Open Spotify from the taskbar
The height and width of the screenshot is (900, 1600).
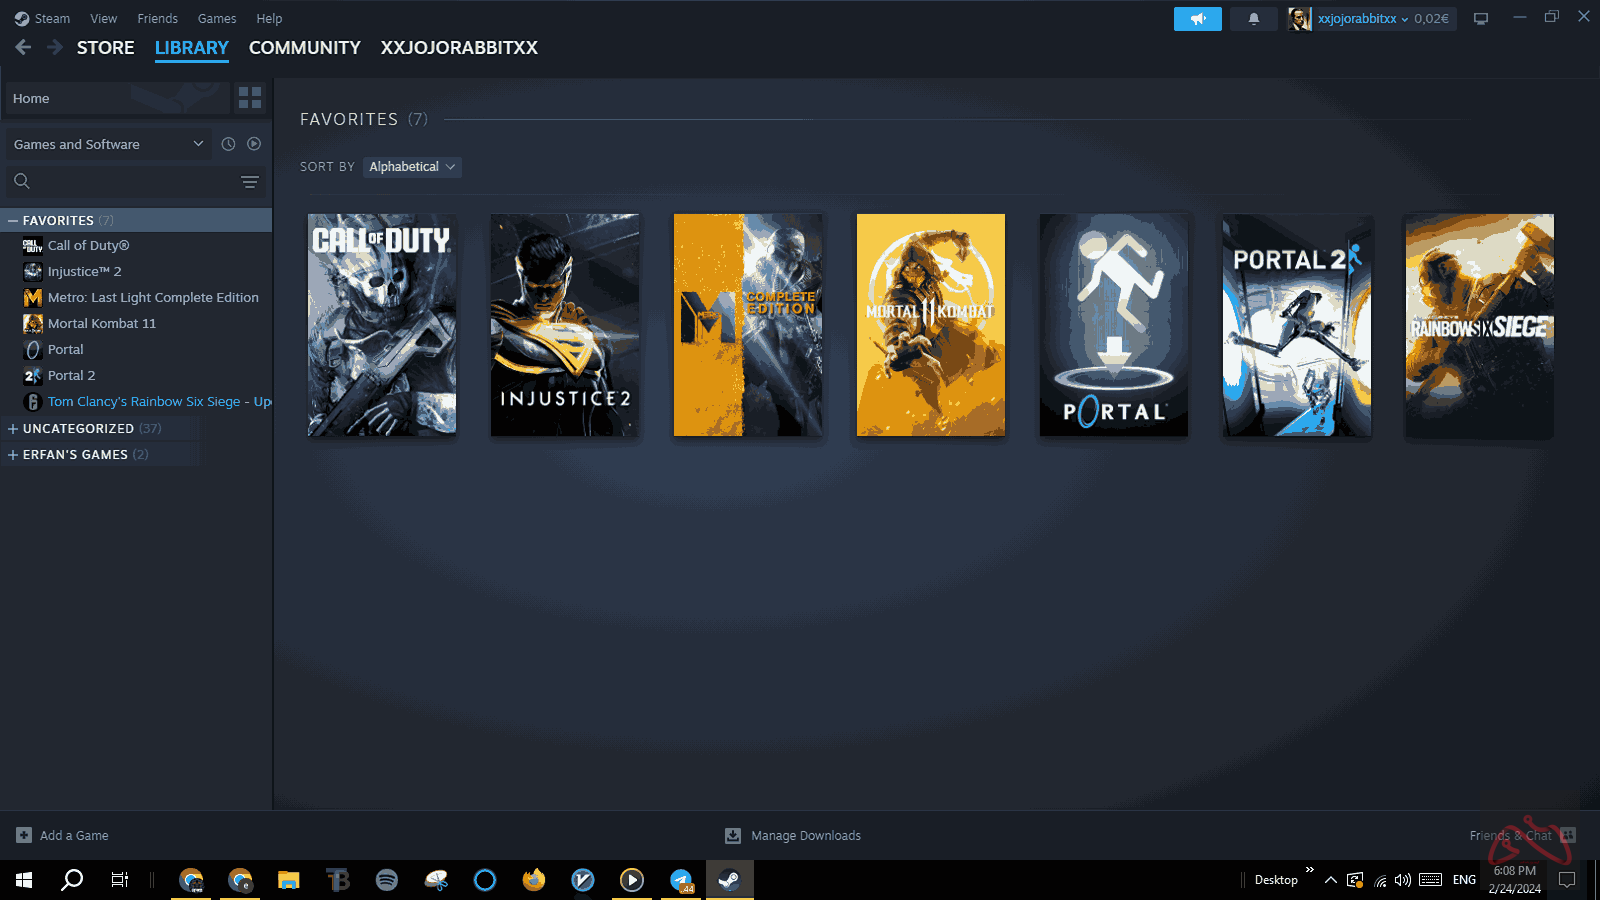pos(387,880)
